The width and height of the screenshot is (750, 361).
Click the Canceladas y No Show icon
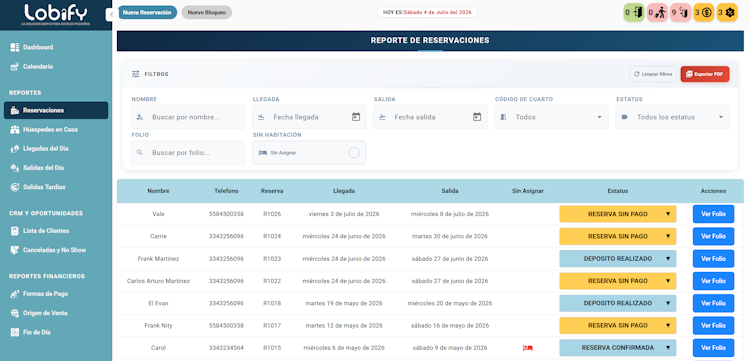tap(14, 250)
